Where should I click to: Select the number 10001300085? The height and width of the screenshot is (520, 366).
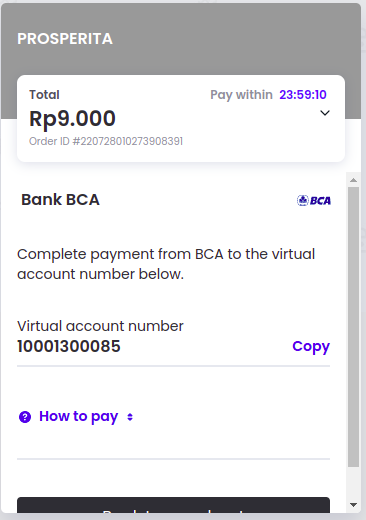click(69, 346)
